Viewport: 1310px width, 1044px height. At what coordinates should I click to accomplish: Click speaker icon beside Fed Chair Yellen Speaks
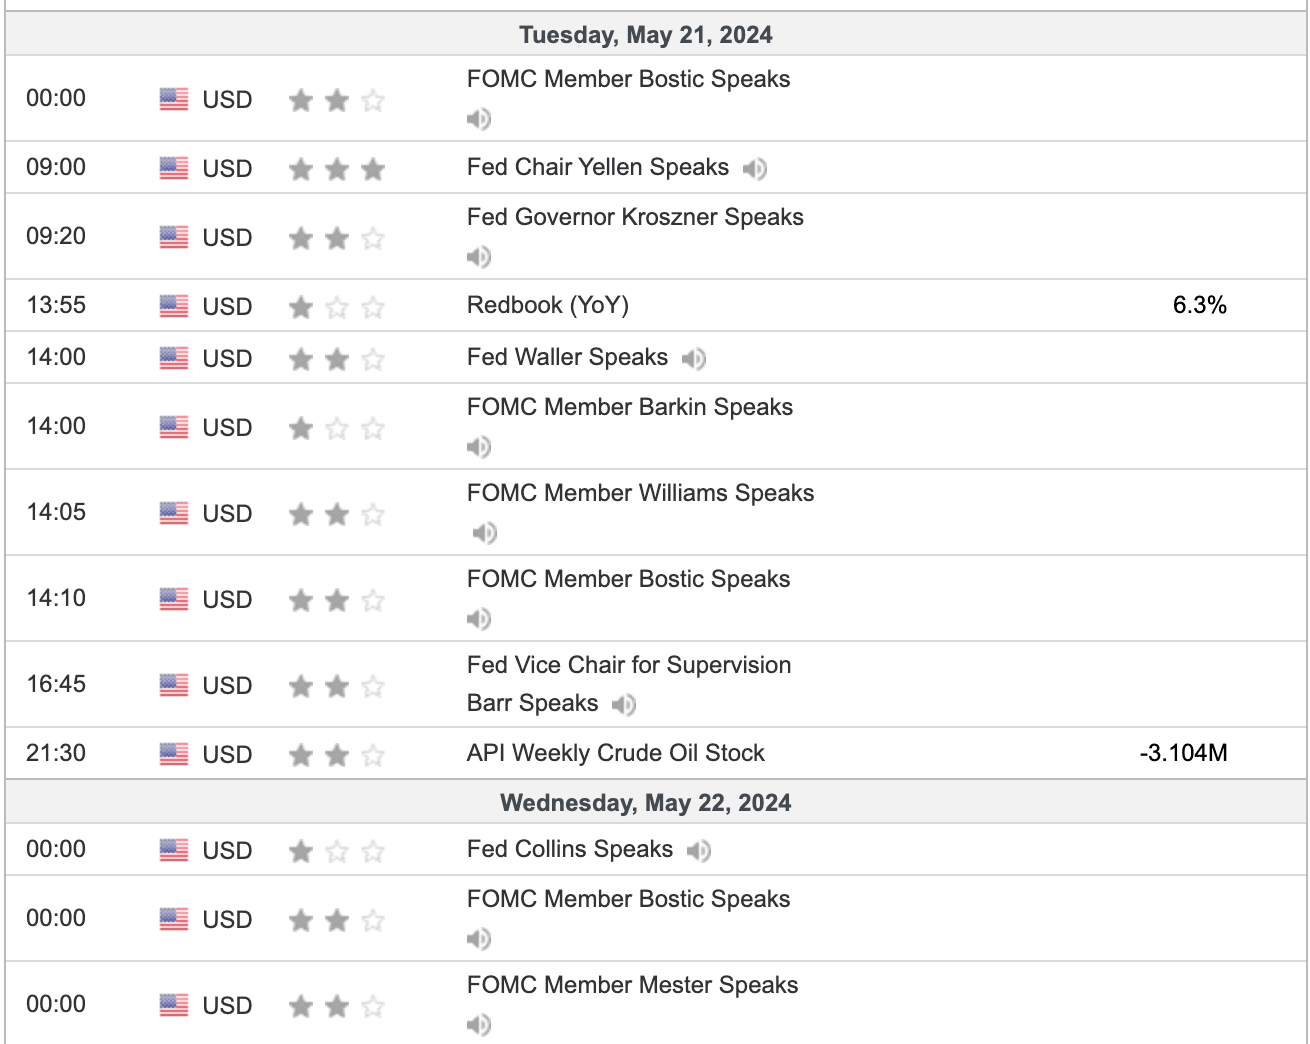tap(755, 169)
